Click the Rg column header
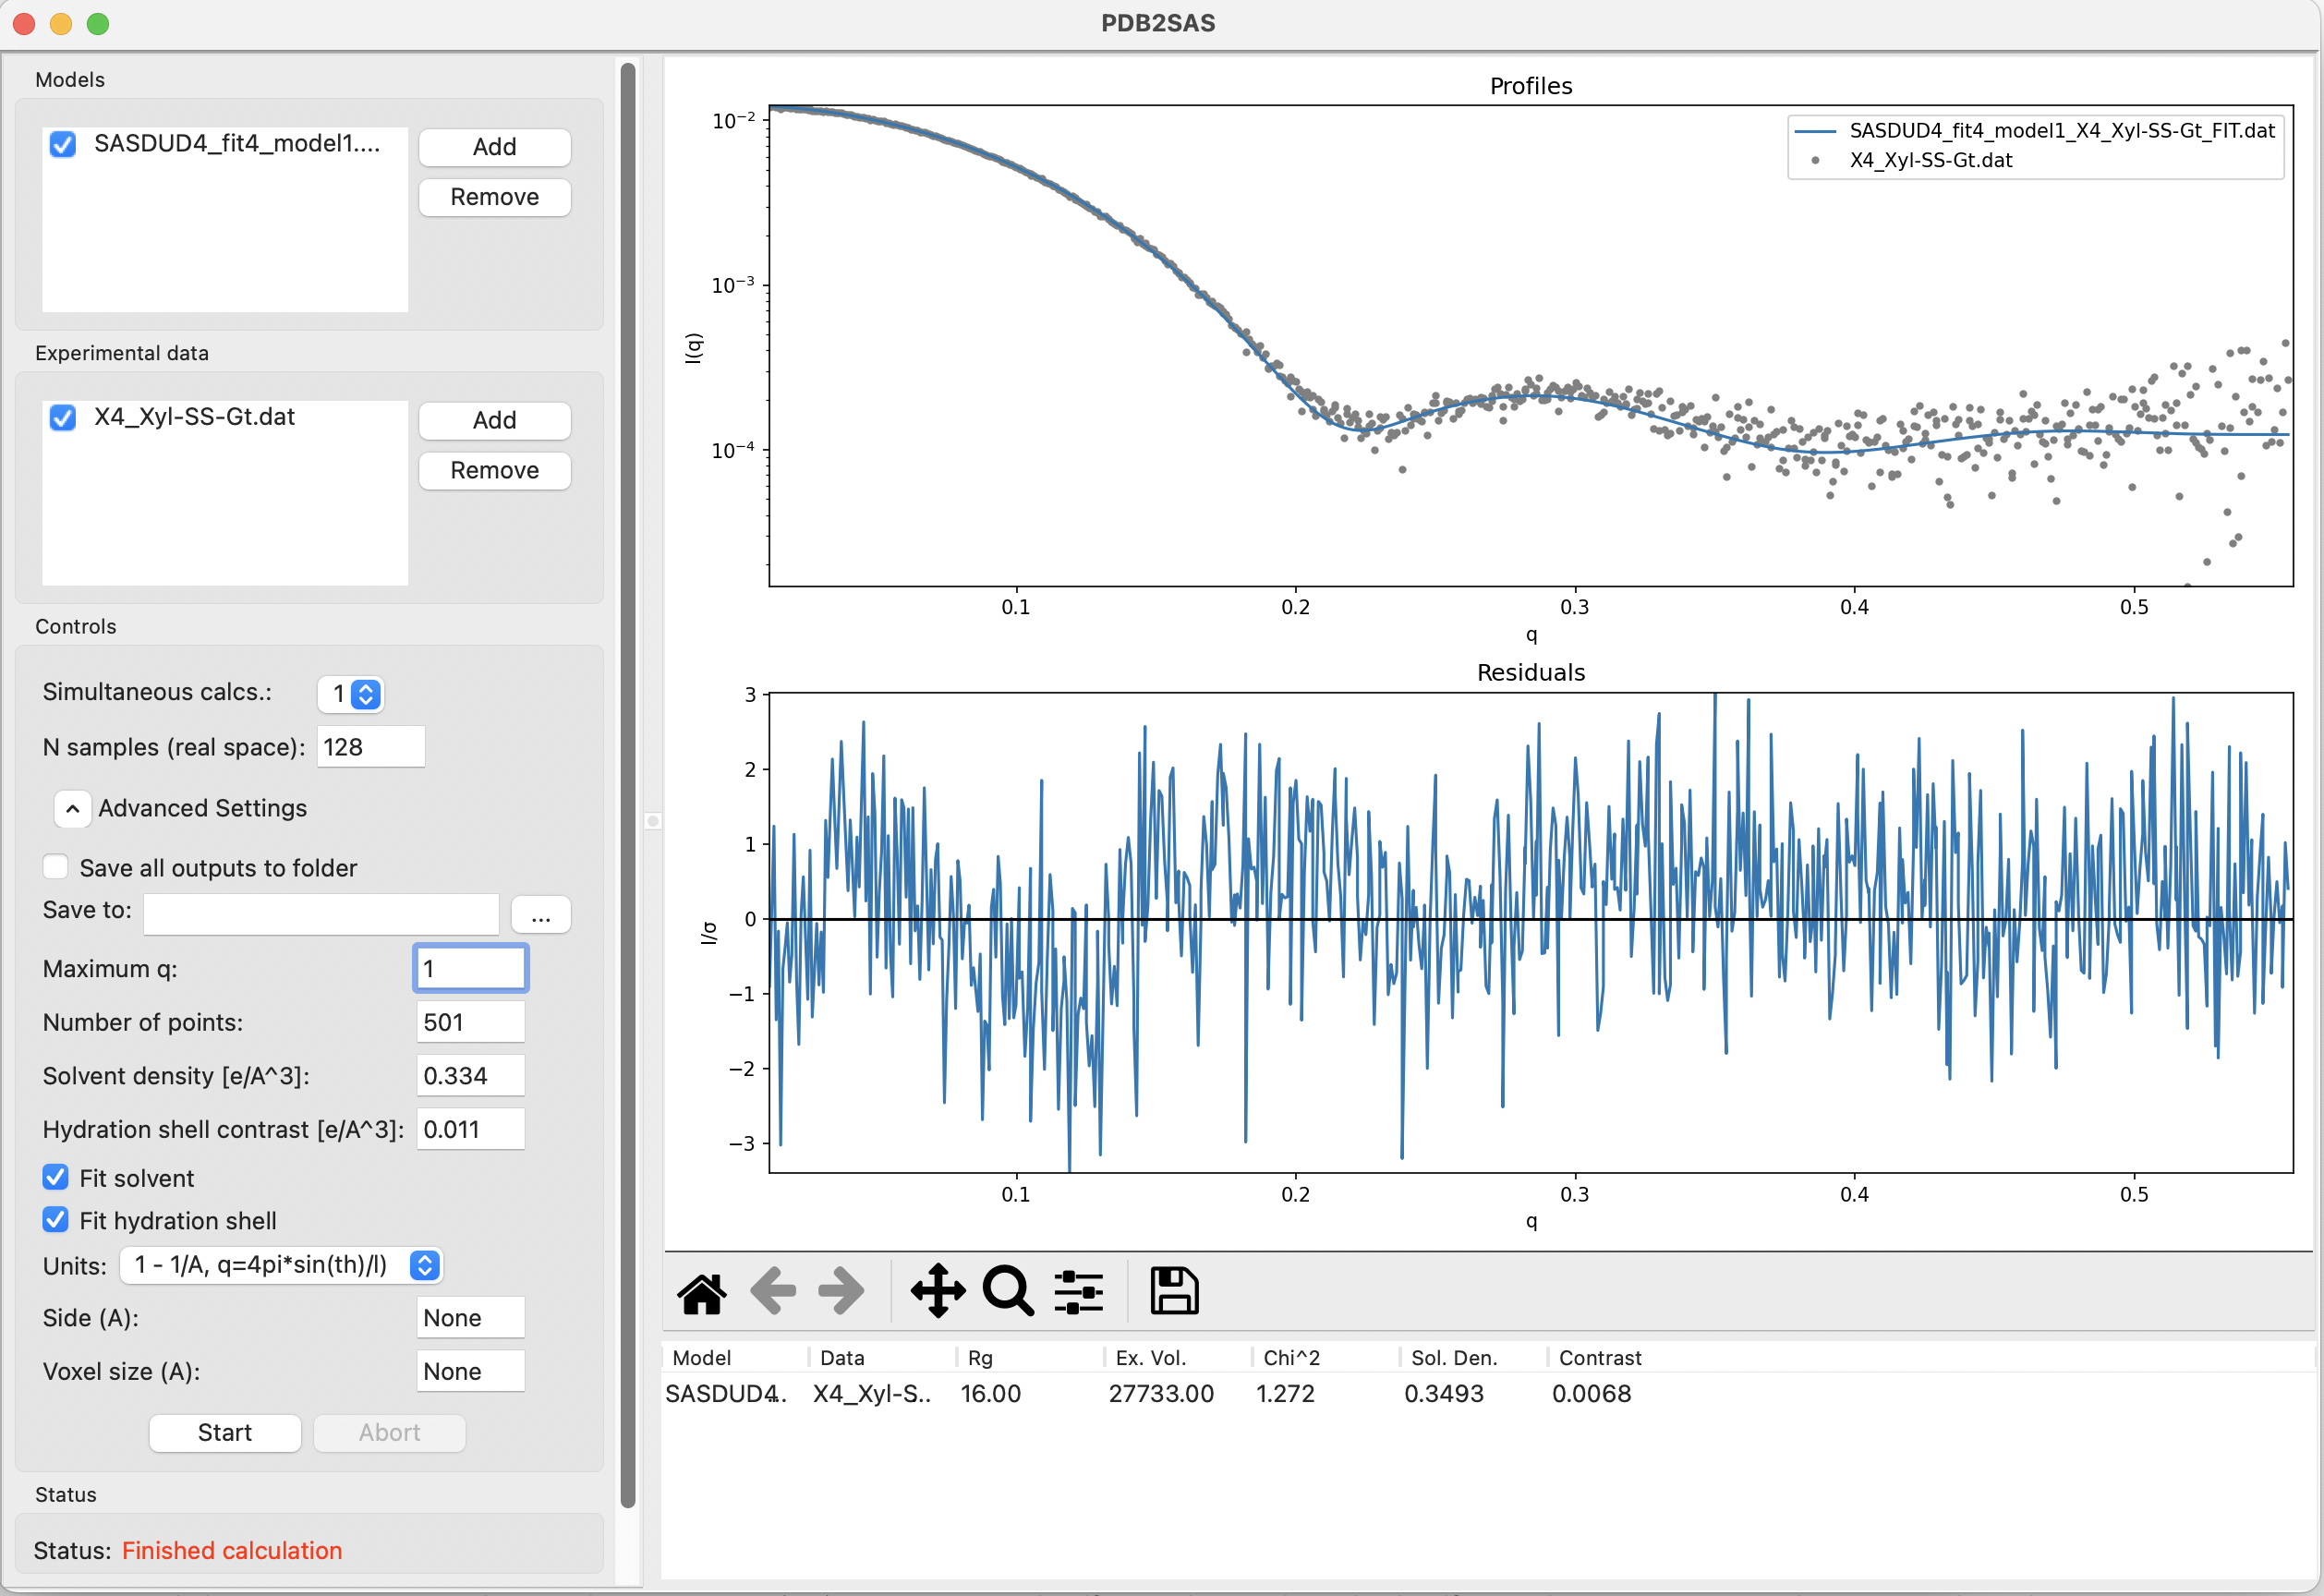Viewport: 2324px width, 1596px height. 980,1358
